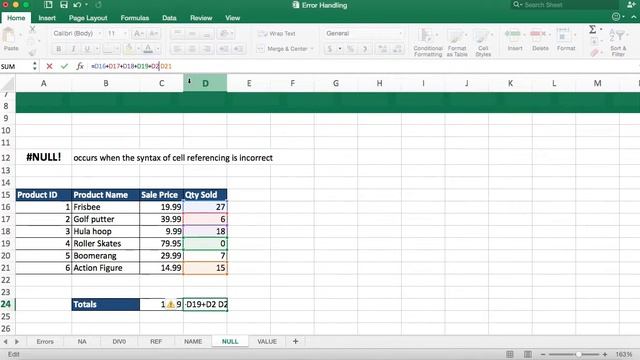
Task: Click the Cut scissors icon
Action: [33, 29]
